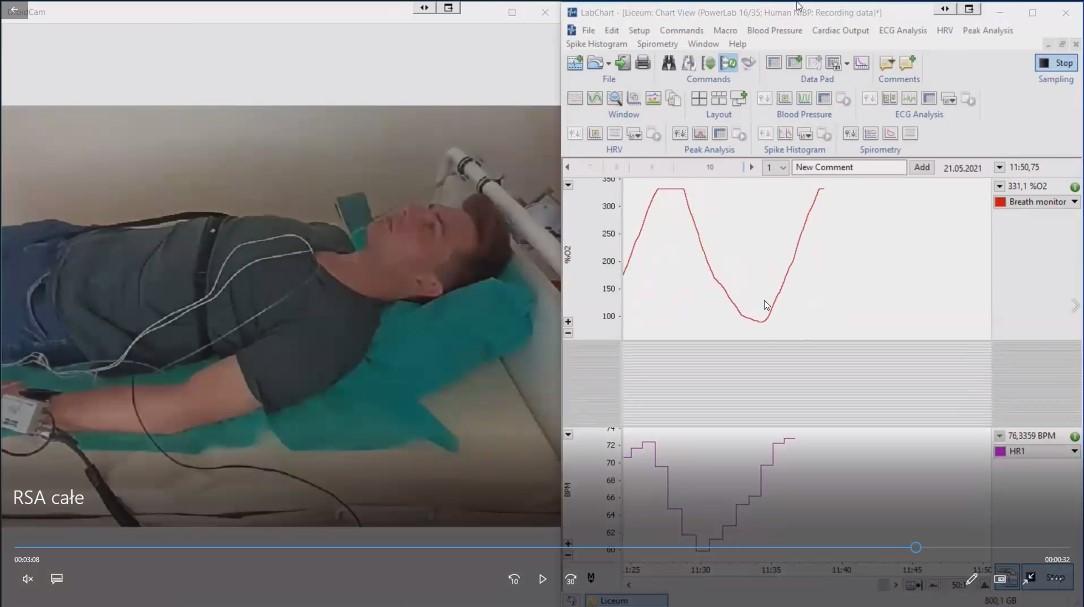The width and height of the screenshot is (1084, 607).
Task: Open the Blood Pressure menu
Action: tap(774, 30)
